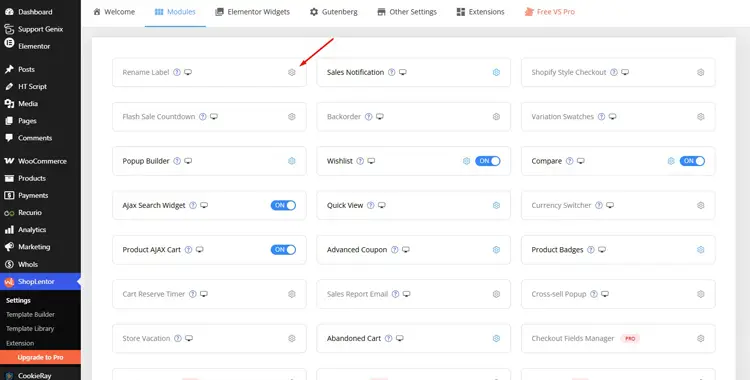Open Comments in sidebar

coord(40,138)
